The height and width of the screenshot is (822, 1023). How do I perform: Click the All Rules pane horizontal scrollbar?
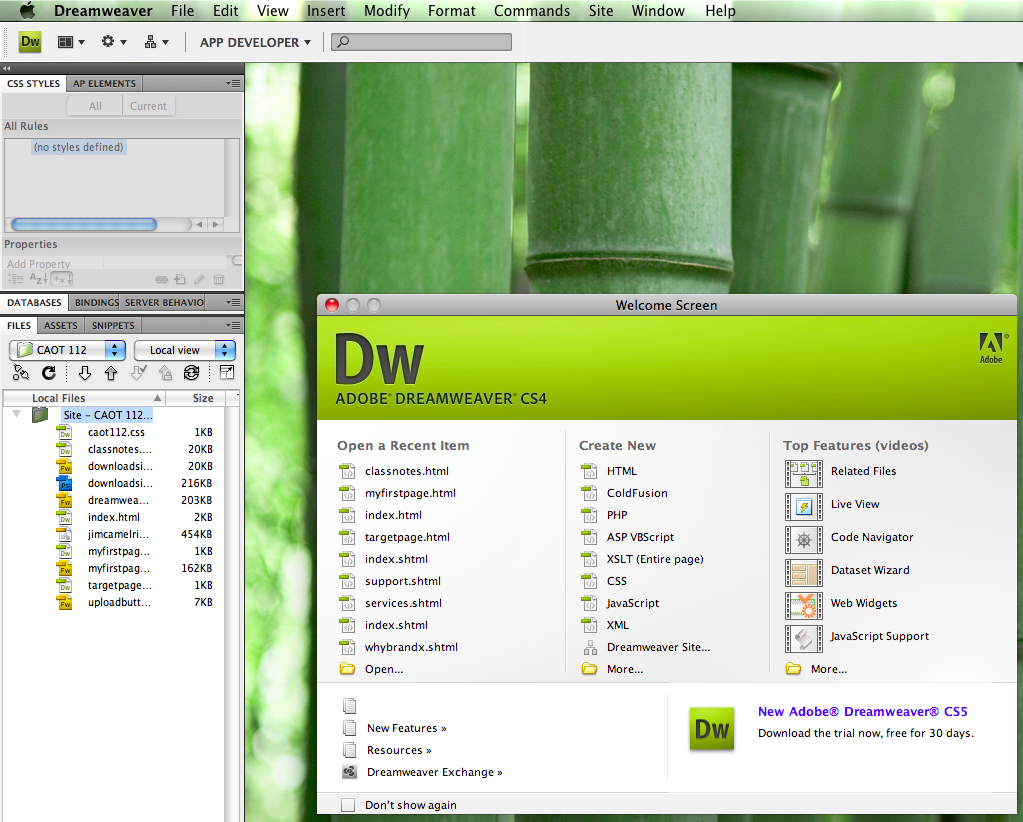pyautogui.click(x=84, y=224)
